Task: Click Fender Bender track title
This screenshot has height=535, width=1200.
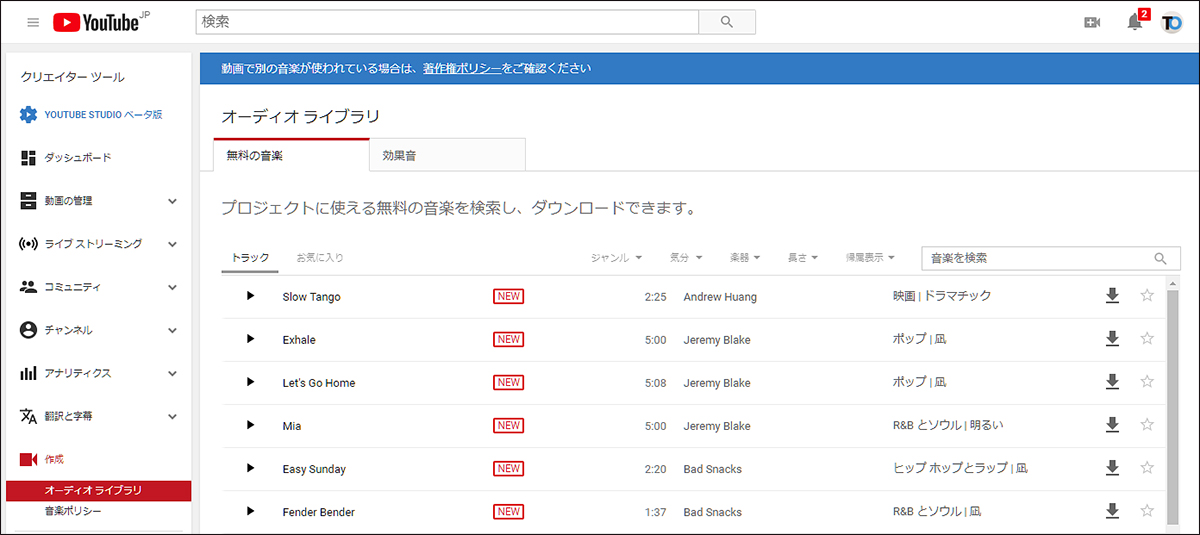Action: [319, 512]
